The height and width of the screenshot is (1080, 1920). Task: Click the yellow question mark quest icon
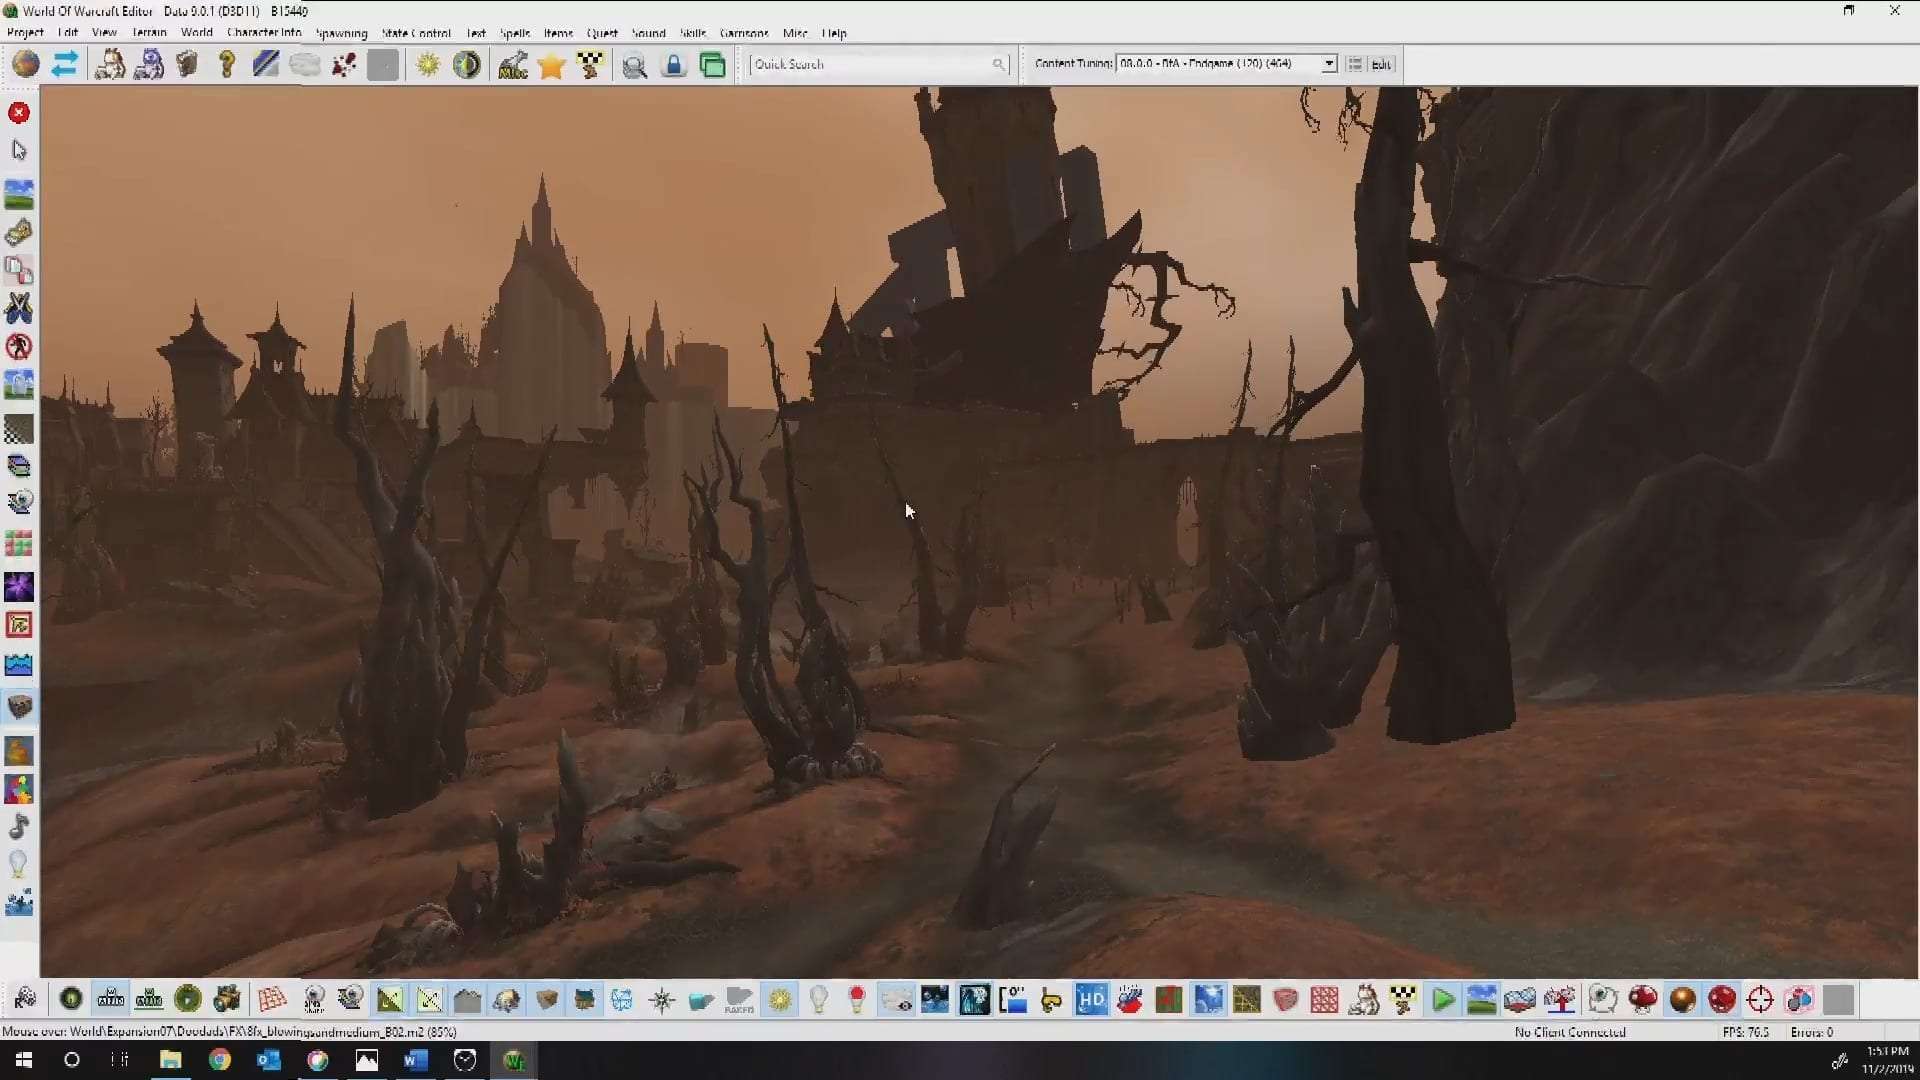pyautogui.click(x=227, y=65)
